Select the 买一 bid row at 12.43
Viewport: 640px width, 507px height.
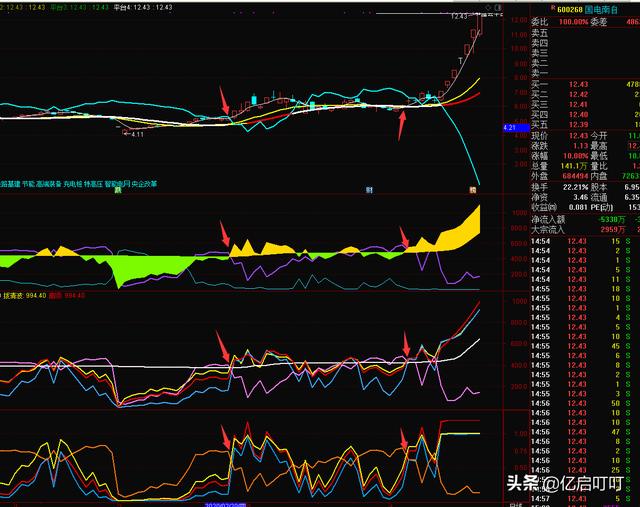point(585,84)
